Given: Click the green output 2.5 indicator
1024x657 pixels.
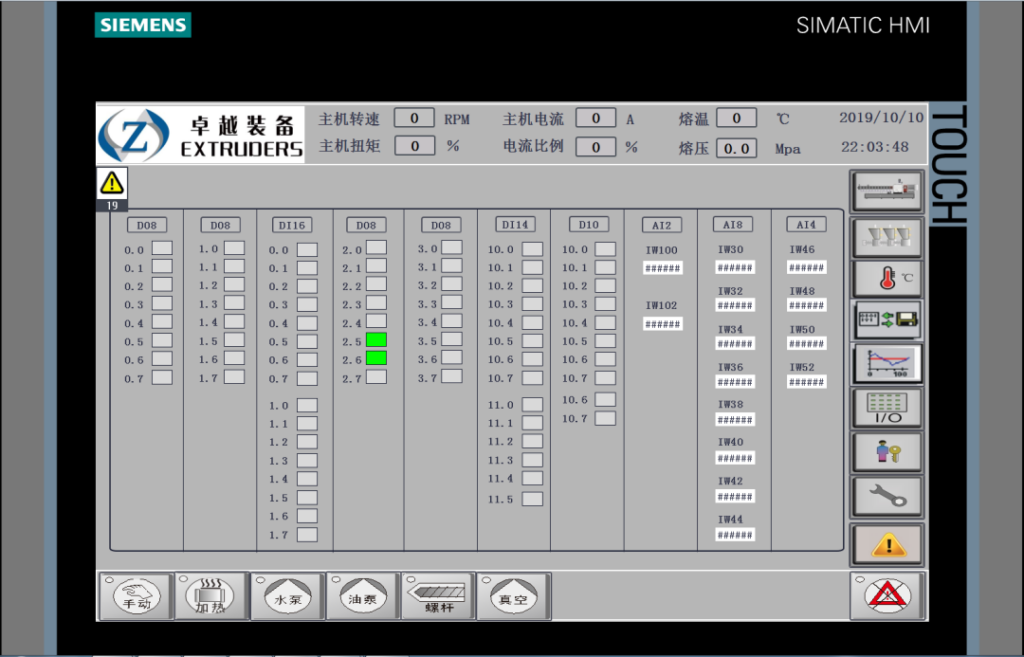Looking at the screenshot, I should point(376,340).
